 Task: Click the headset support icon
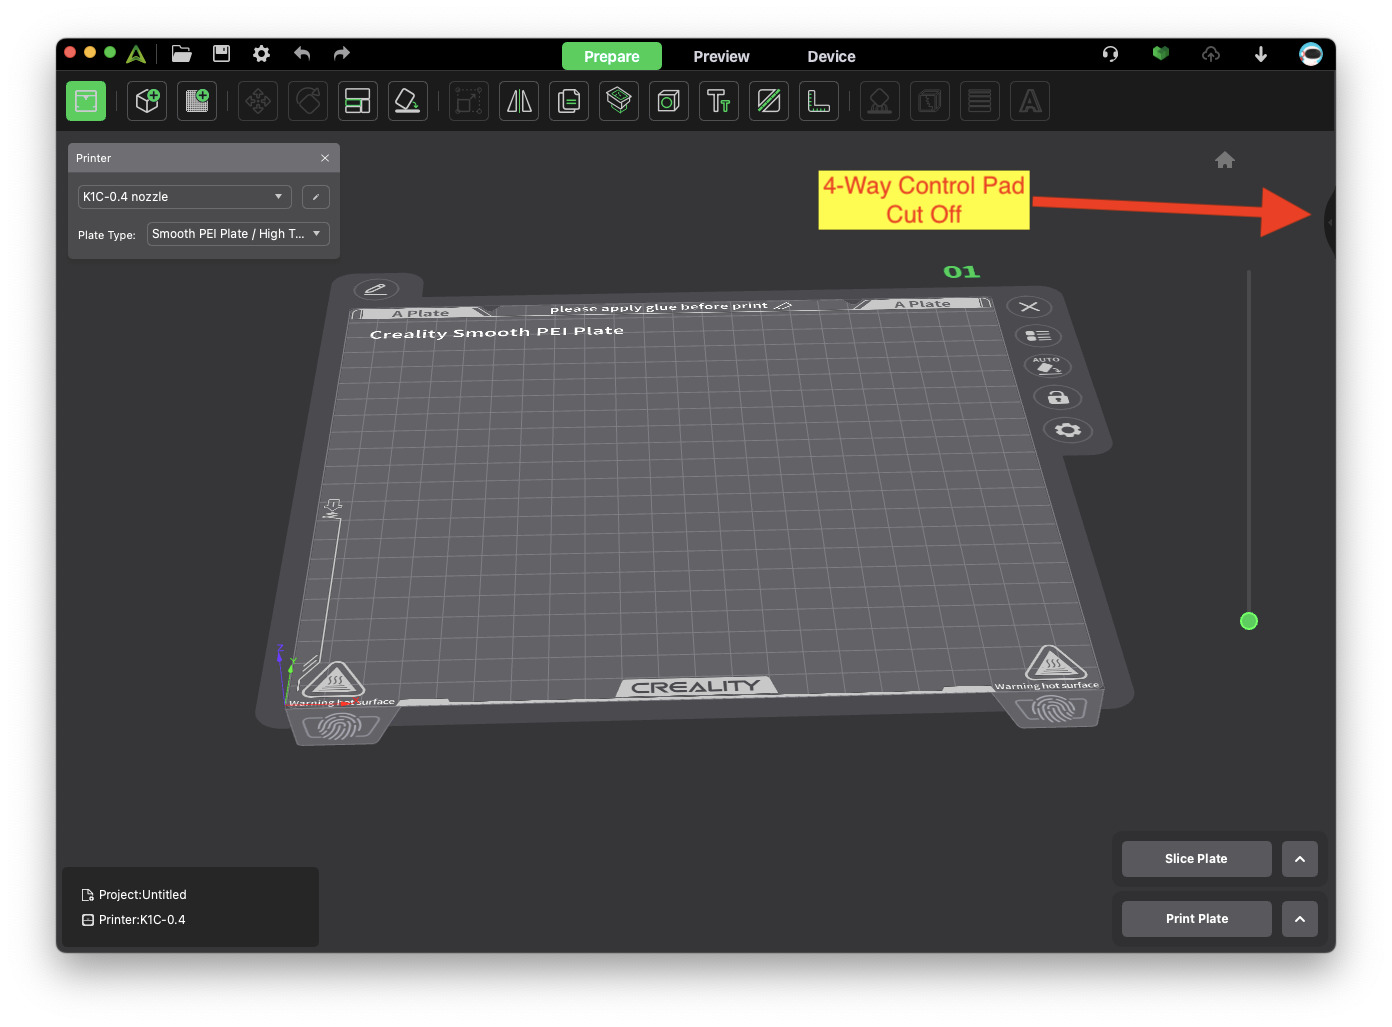pyautogui.click(x=1110, y=54)
